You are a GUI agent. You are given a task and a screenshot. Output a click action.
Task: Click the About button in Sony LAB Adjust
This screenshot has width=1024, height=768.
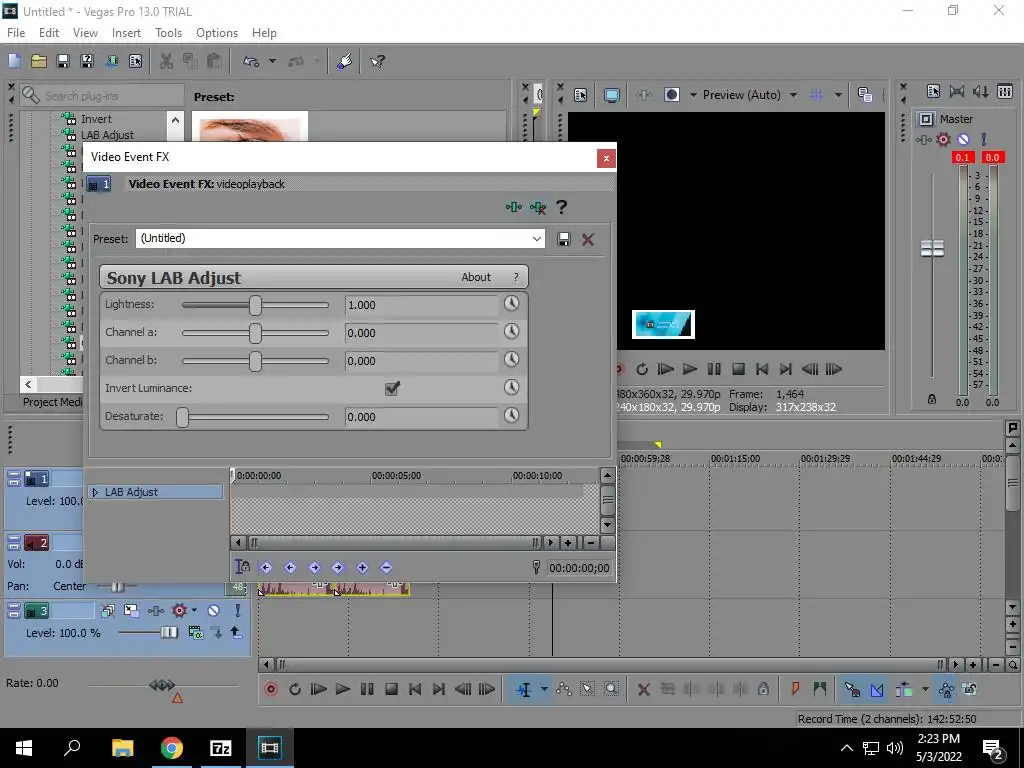[476, 278]
